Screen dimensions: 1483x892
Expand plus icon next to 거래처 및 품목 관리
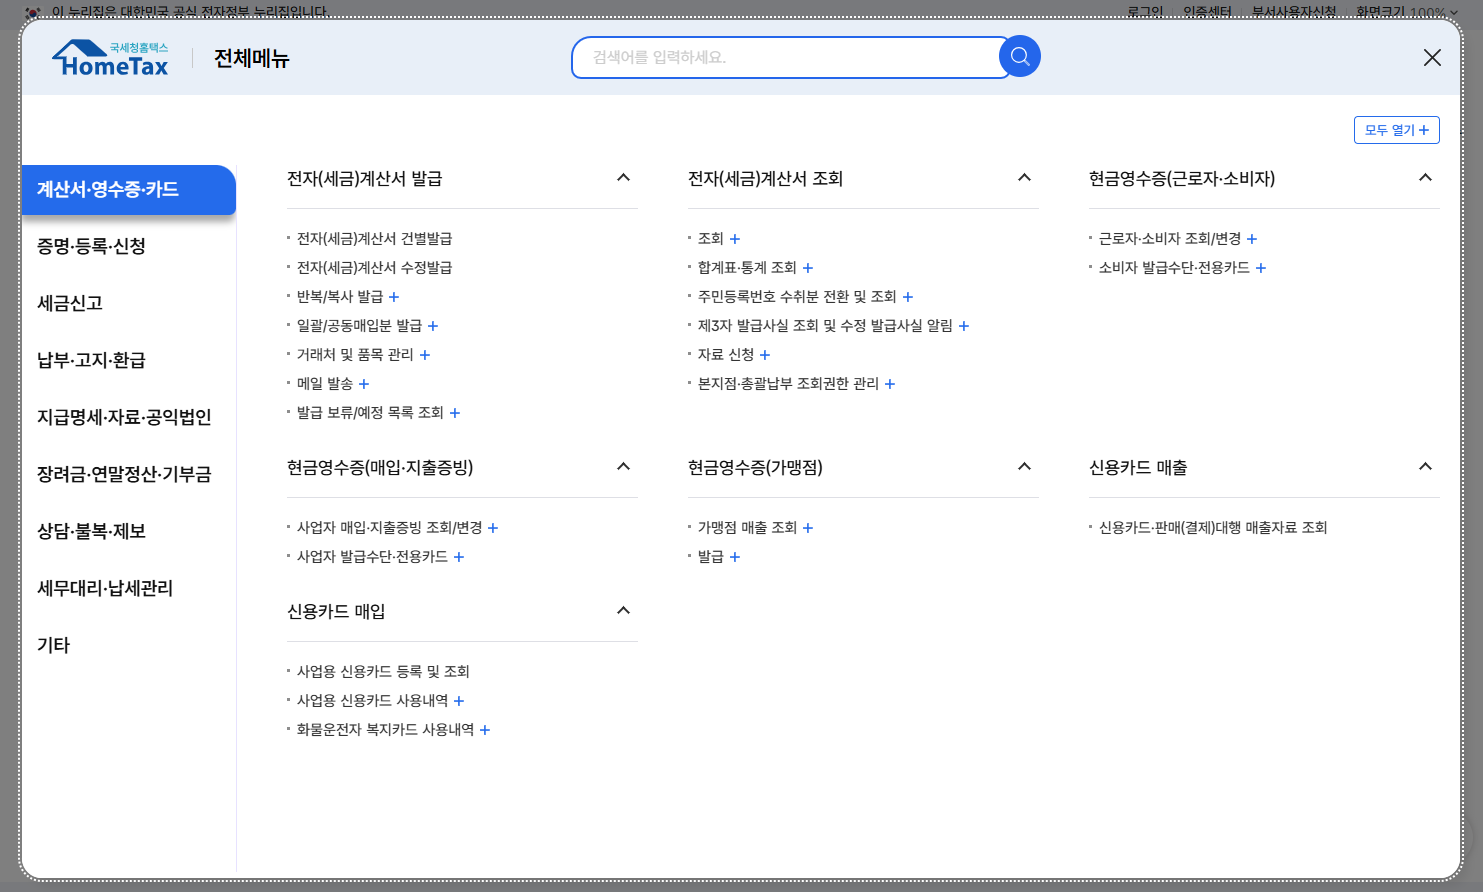pyautogui.click(x=425, y=355)
